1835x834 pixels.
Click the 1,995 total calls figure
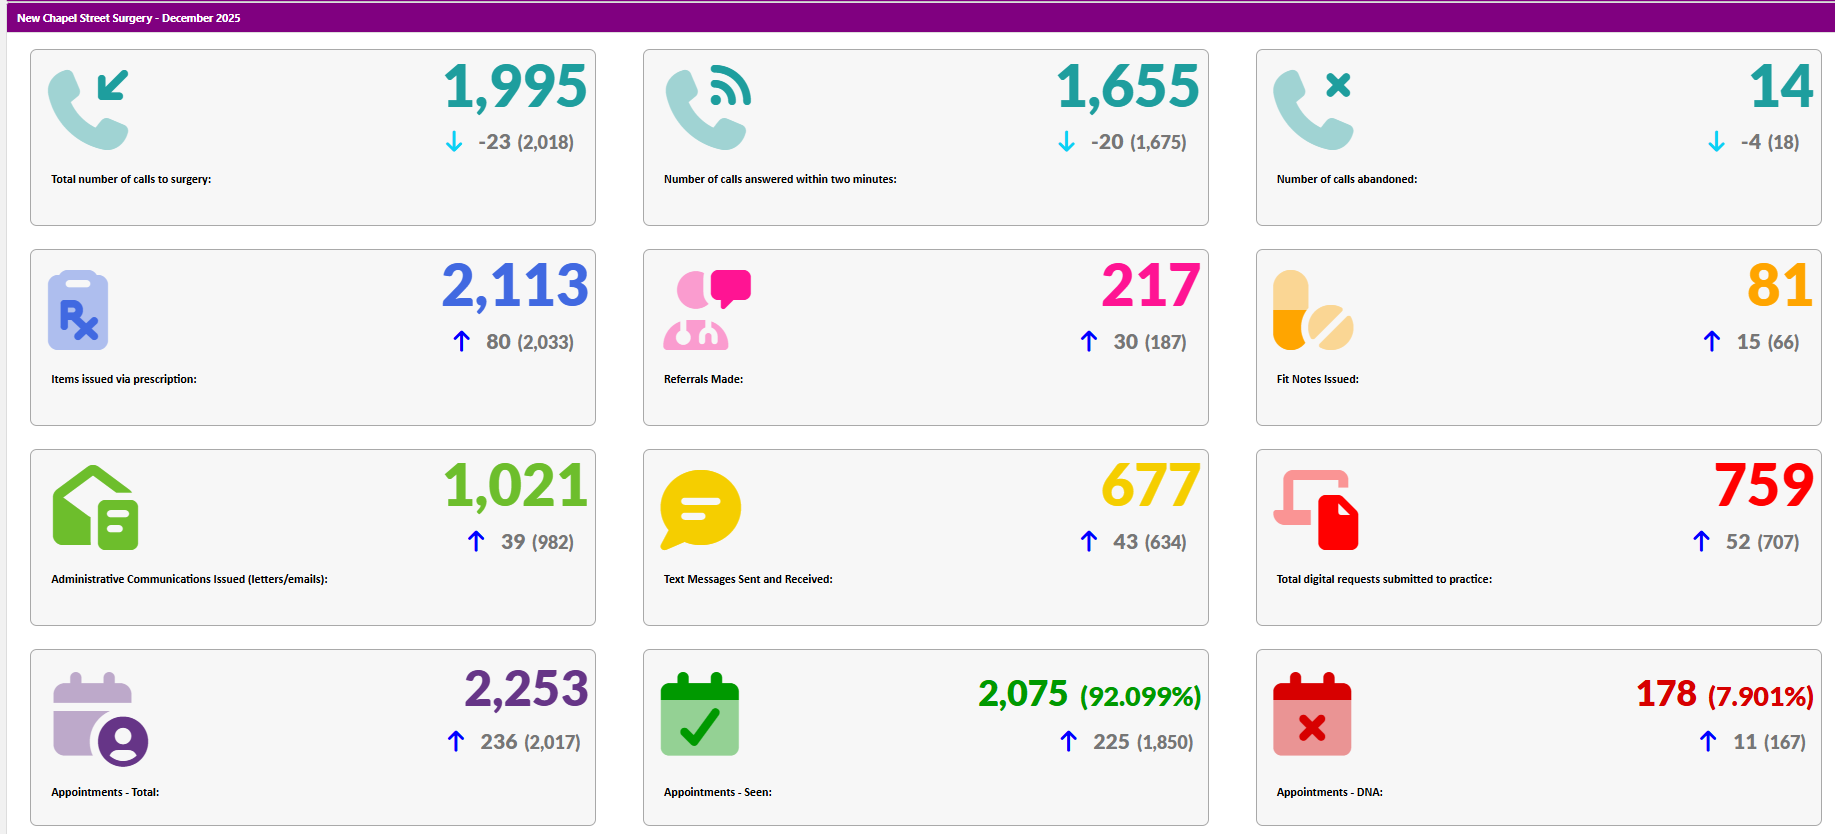tap(515, 86)
